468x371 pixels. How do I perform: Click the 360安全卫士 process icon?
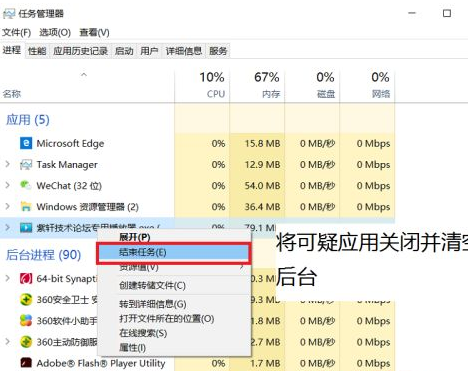tap(26, 299)
